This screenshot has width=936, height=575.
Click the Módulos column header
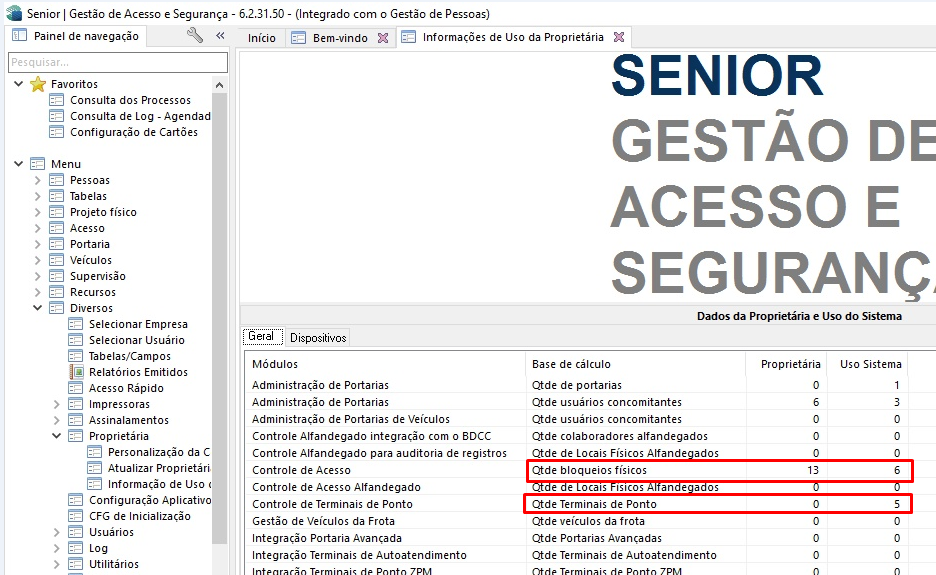385,364
